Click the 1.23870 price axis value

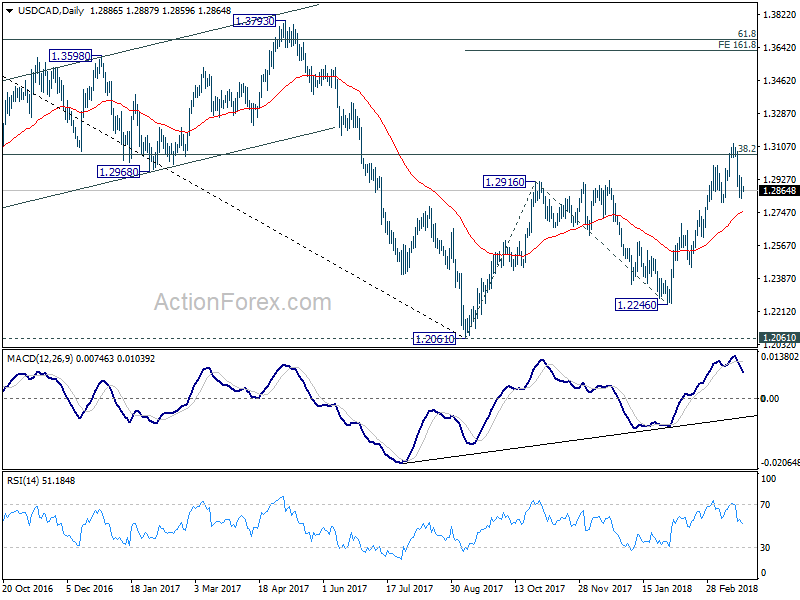point(779,278)
